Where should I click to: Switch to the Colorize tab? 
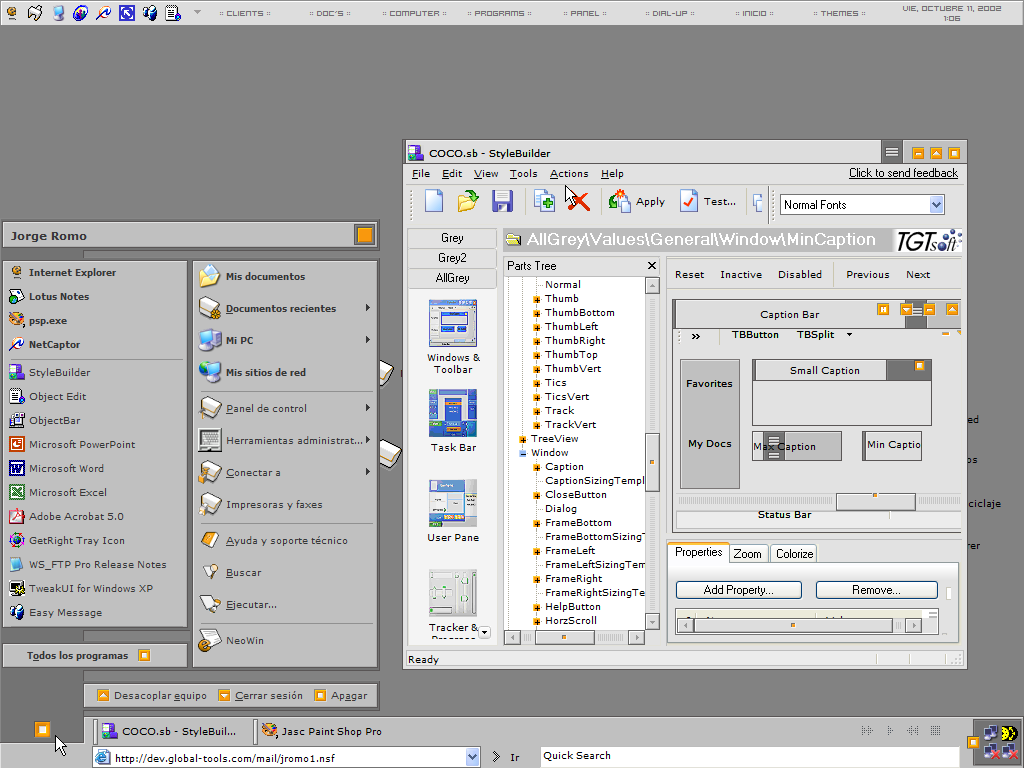click(794, 554)
